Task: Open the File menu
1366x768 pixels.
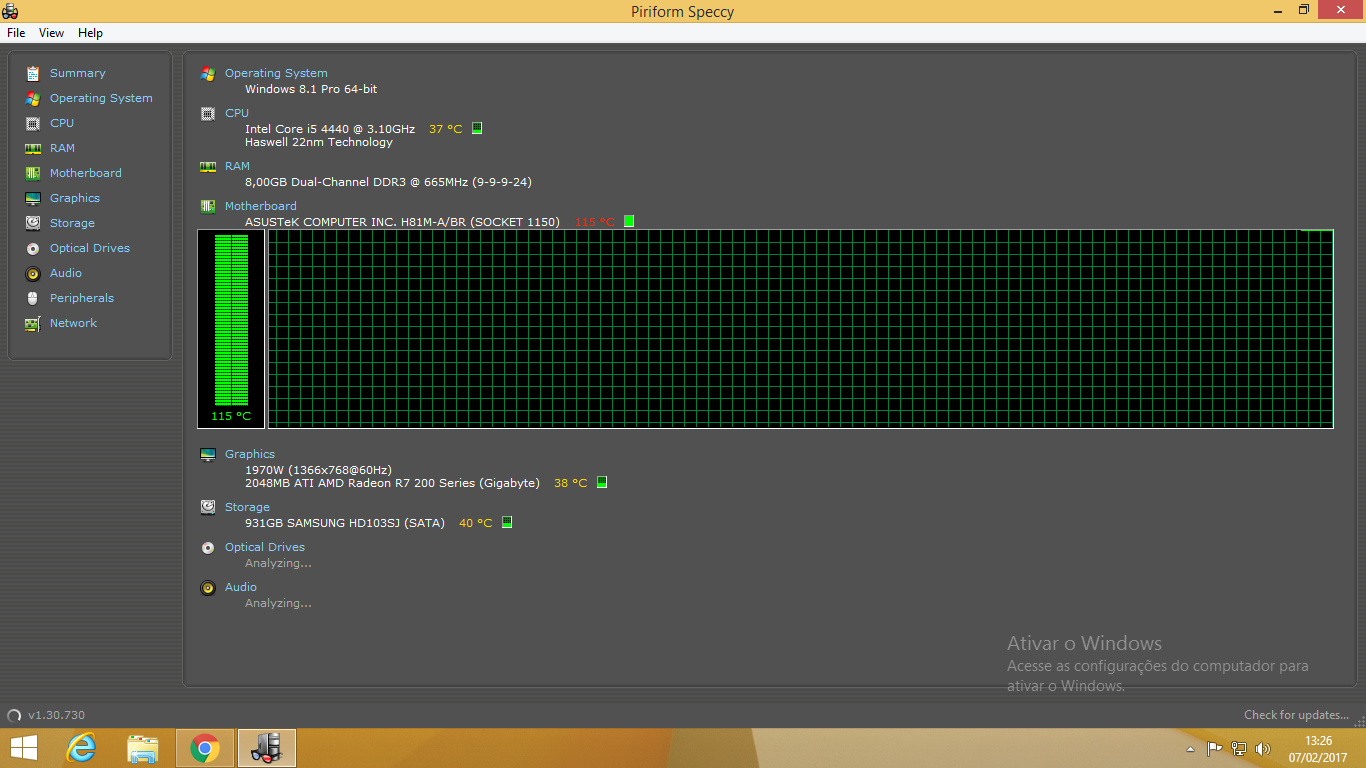Action: pyautogui.click(x=16, y=33)
